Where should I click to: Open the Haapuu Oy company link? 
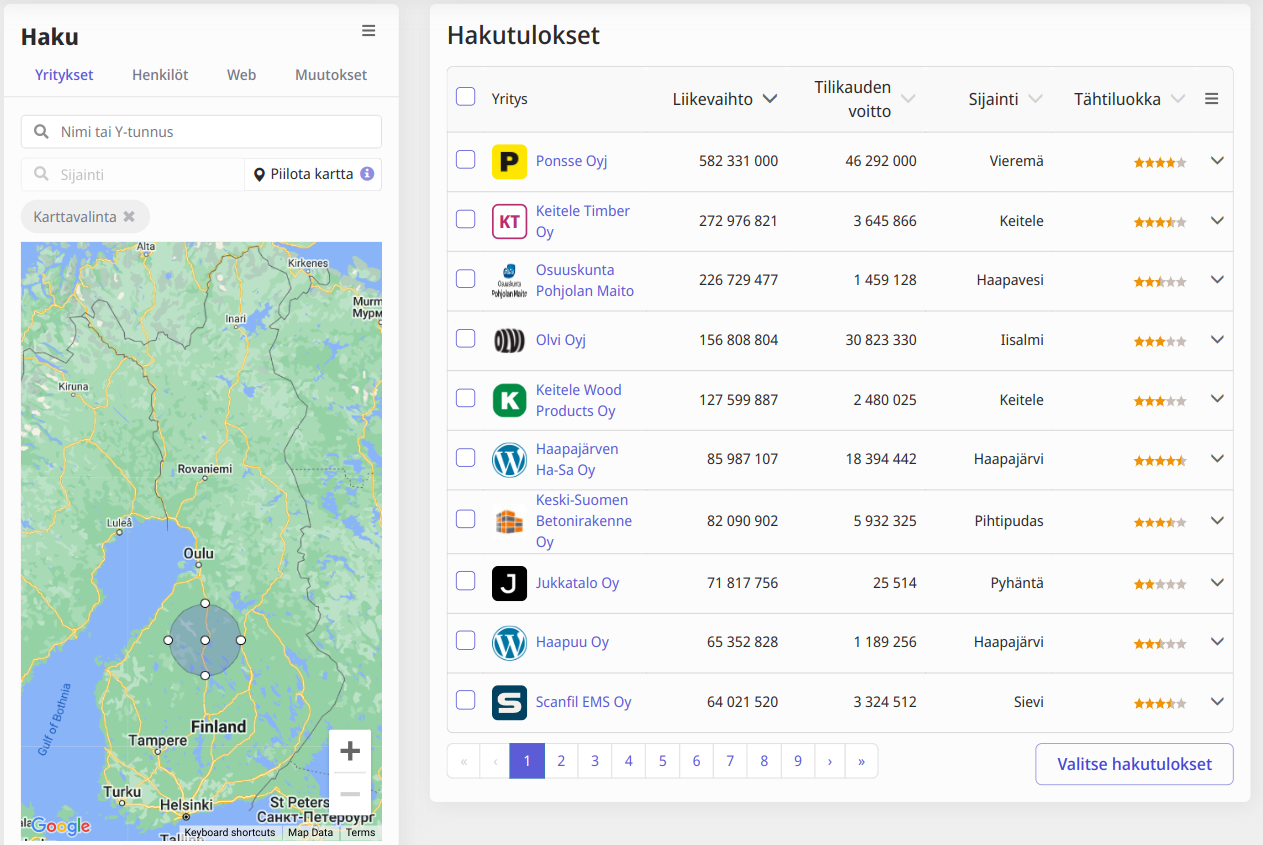572,642
